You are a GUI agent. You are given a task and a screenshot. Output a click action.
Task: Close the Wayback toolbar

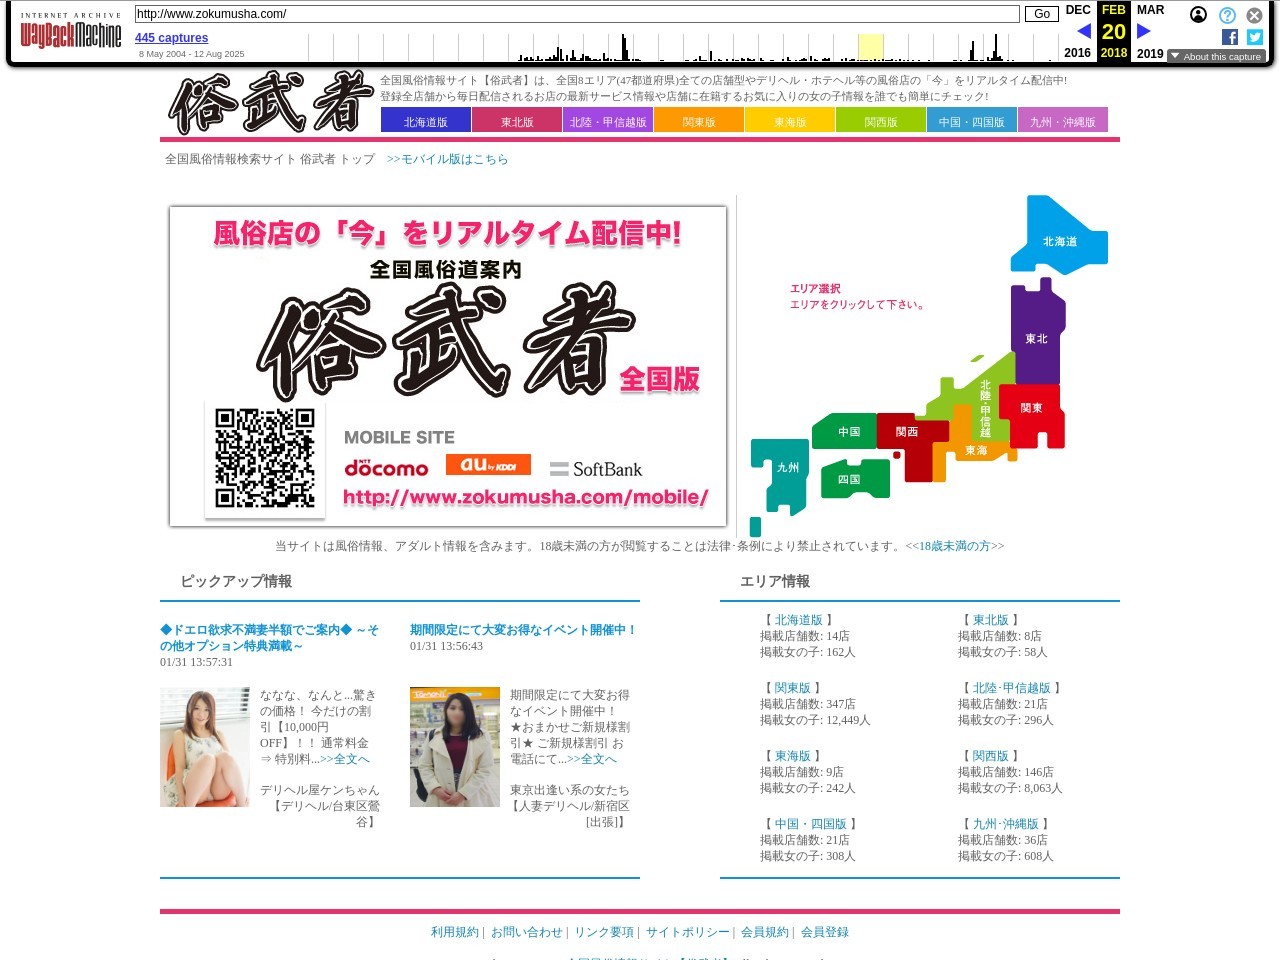point(1254,15)
